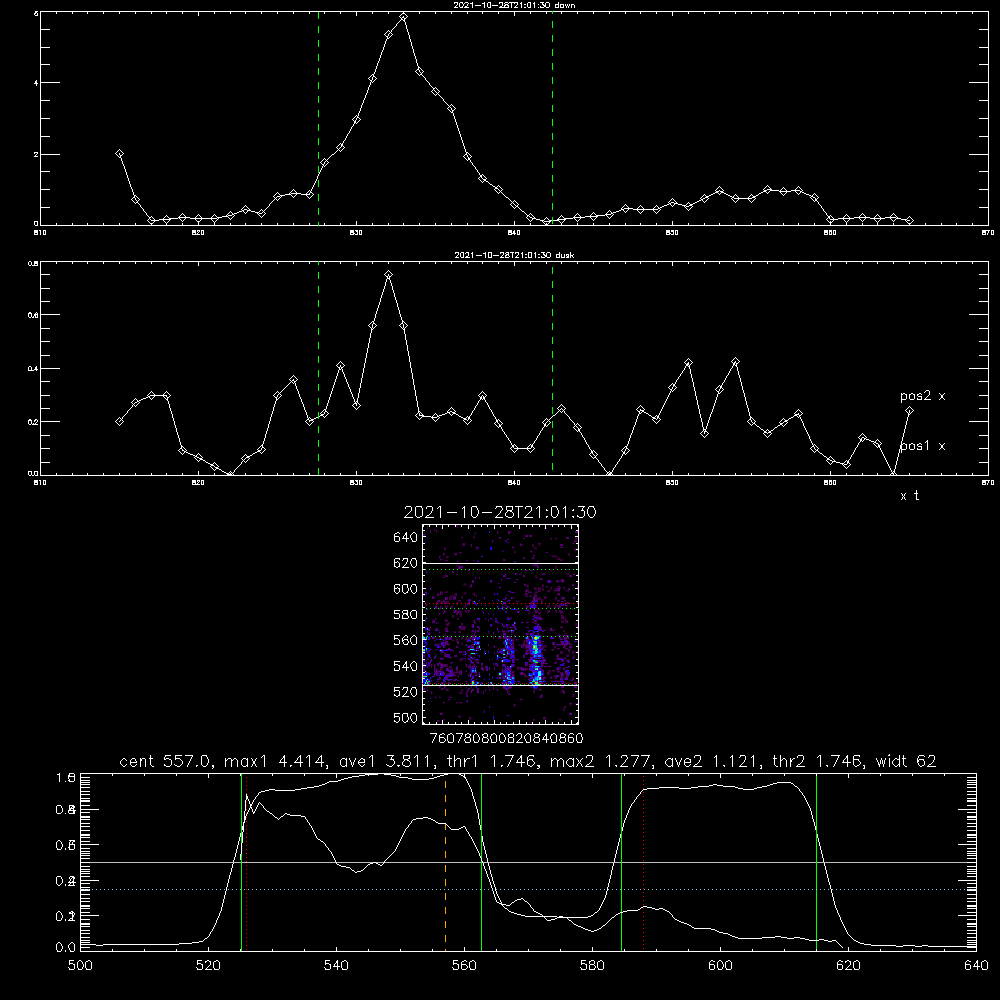This screenshot has height=1000, width=1000.
Task: Click the '640' y-axis label of spectrogram image
Action: (x=406, y=538)
